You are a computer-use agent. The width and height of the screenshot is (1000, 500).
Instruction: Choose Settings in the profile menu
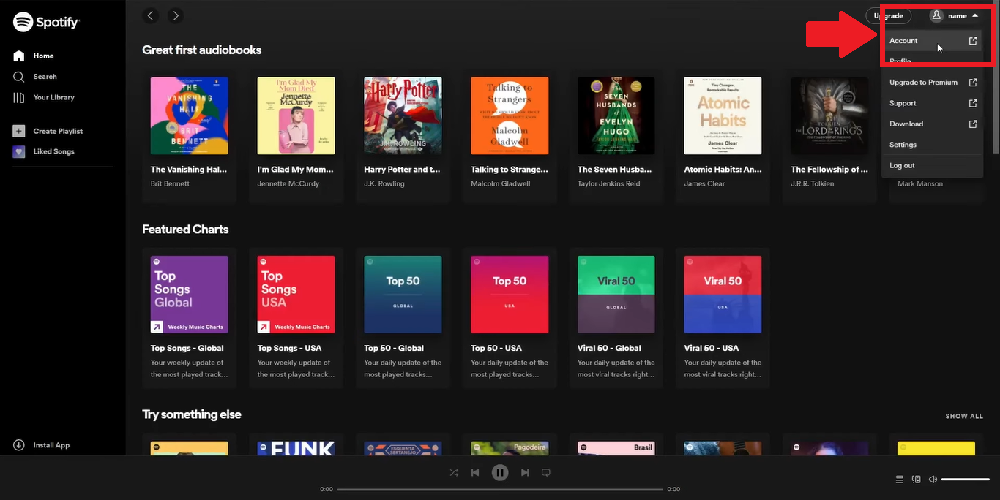pyautogui.click(x=903, y=145)
